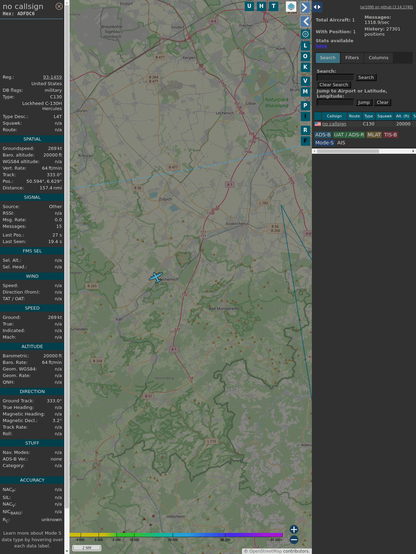This screenshot has width=416, height=554.
Task: Click the L map button
Action: click(x=305, y=45)
